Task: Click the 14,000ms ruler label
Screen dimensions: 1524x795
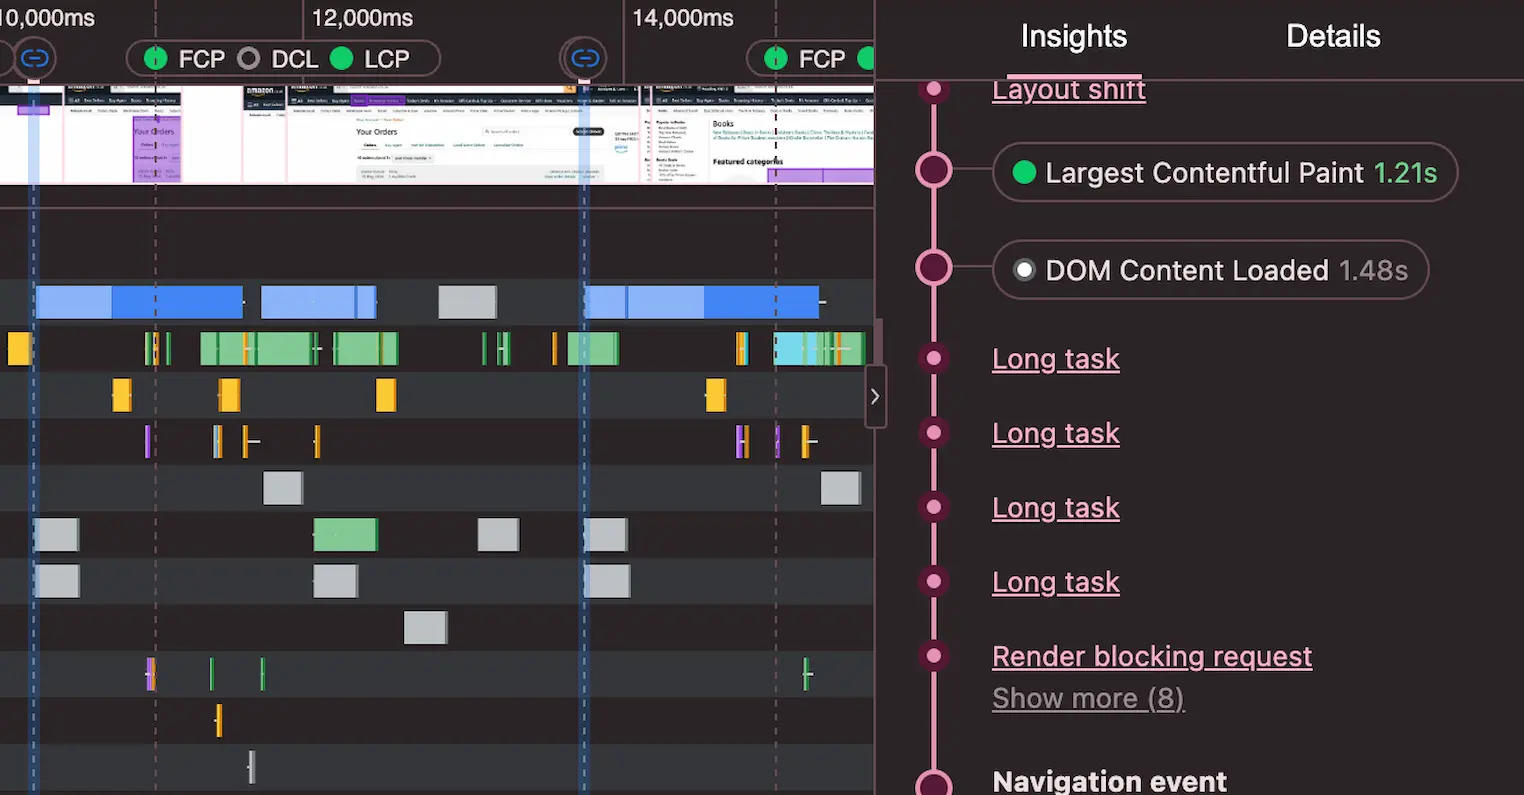Action: [x=683, y=18]
